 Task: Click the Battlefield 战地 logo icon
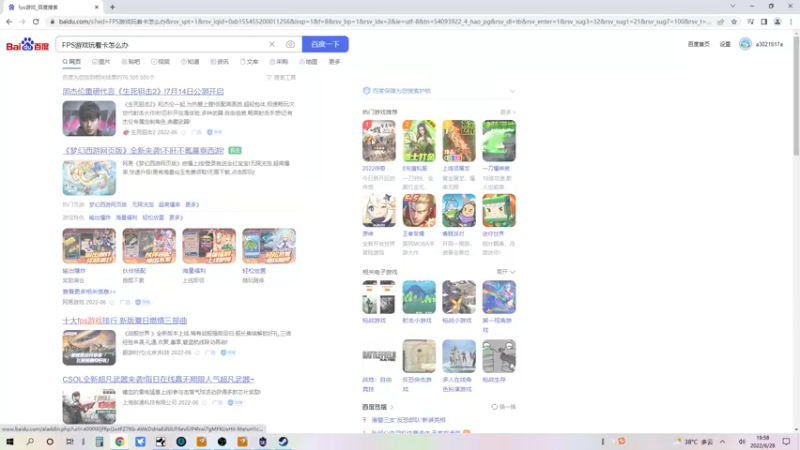(379, 356)
